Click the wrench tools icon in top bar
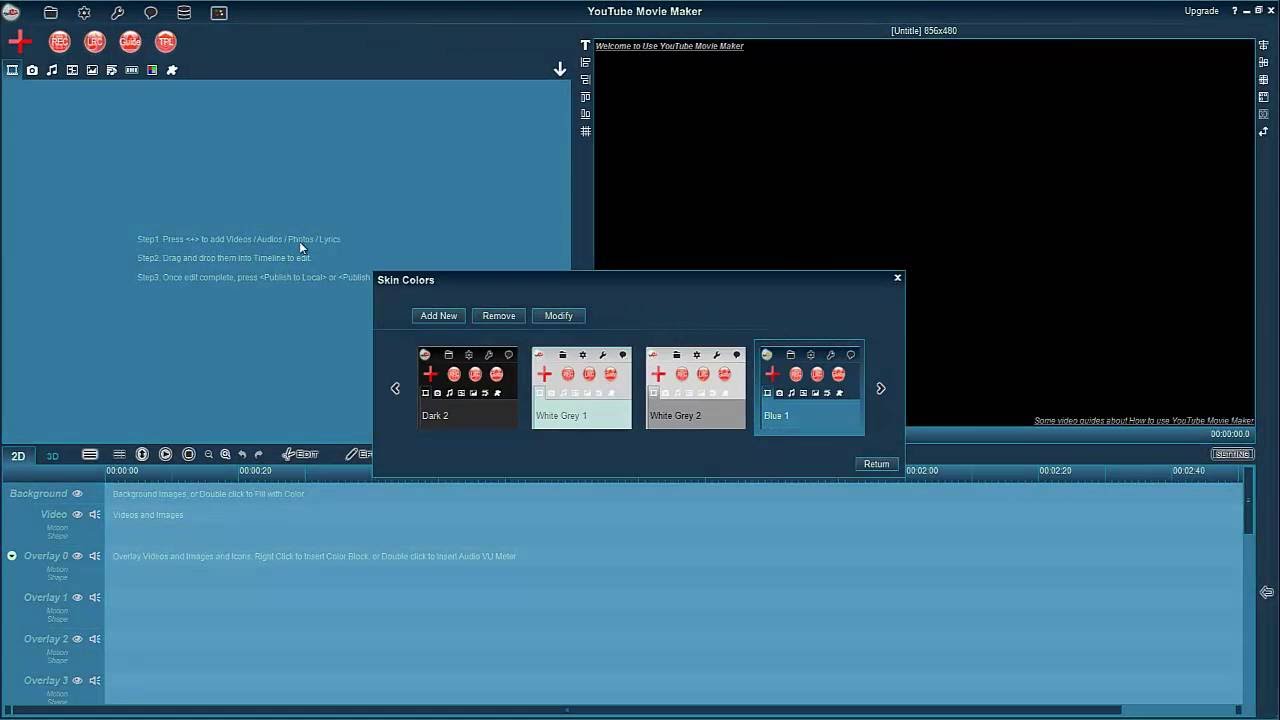 (118, 13)
